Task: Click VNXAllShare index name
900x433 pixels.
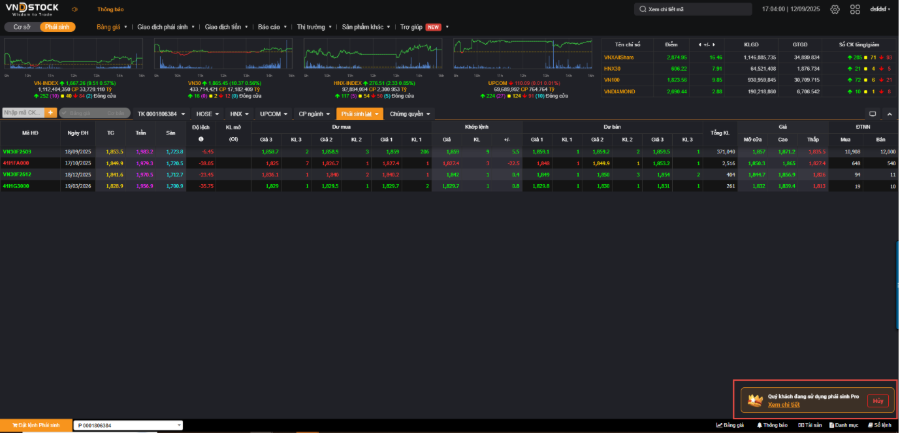Action: coord(620,57)
